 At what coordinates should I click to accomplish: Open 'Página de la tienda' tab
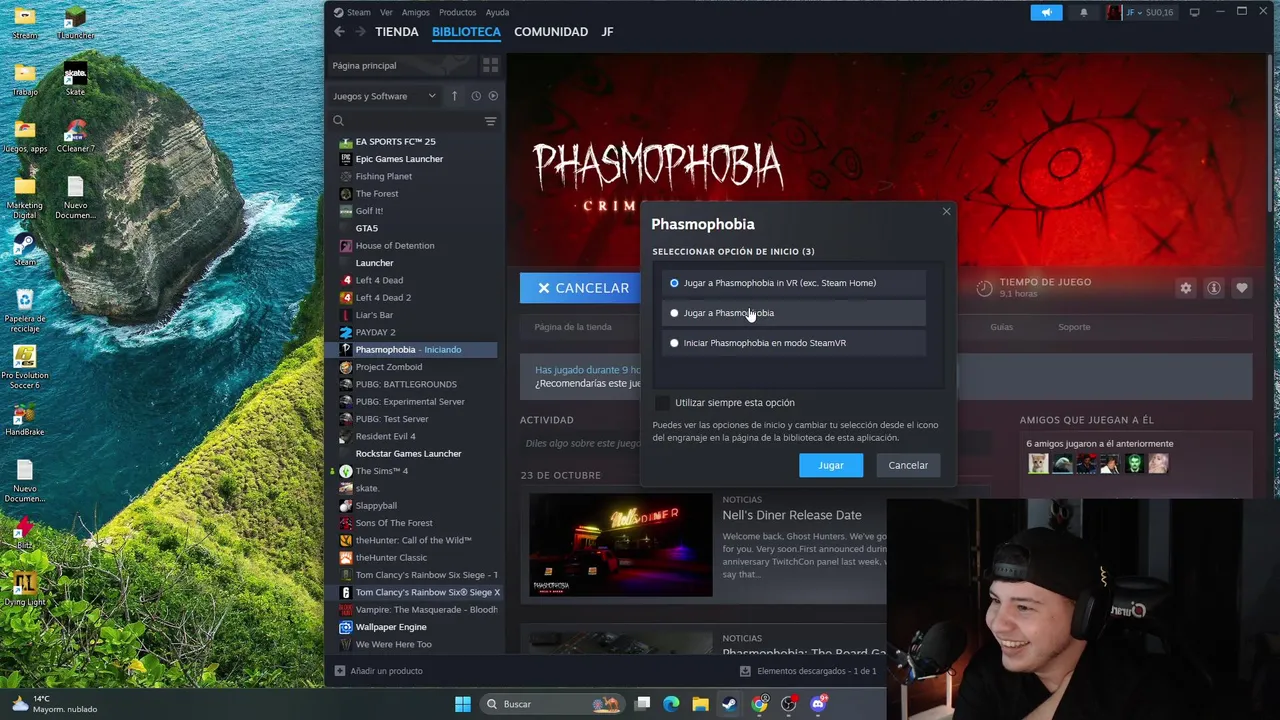point(573,327)
